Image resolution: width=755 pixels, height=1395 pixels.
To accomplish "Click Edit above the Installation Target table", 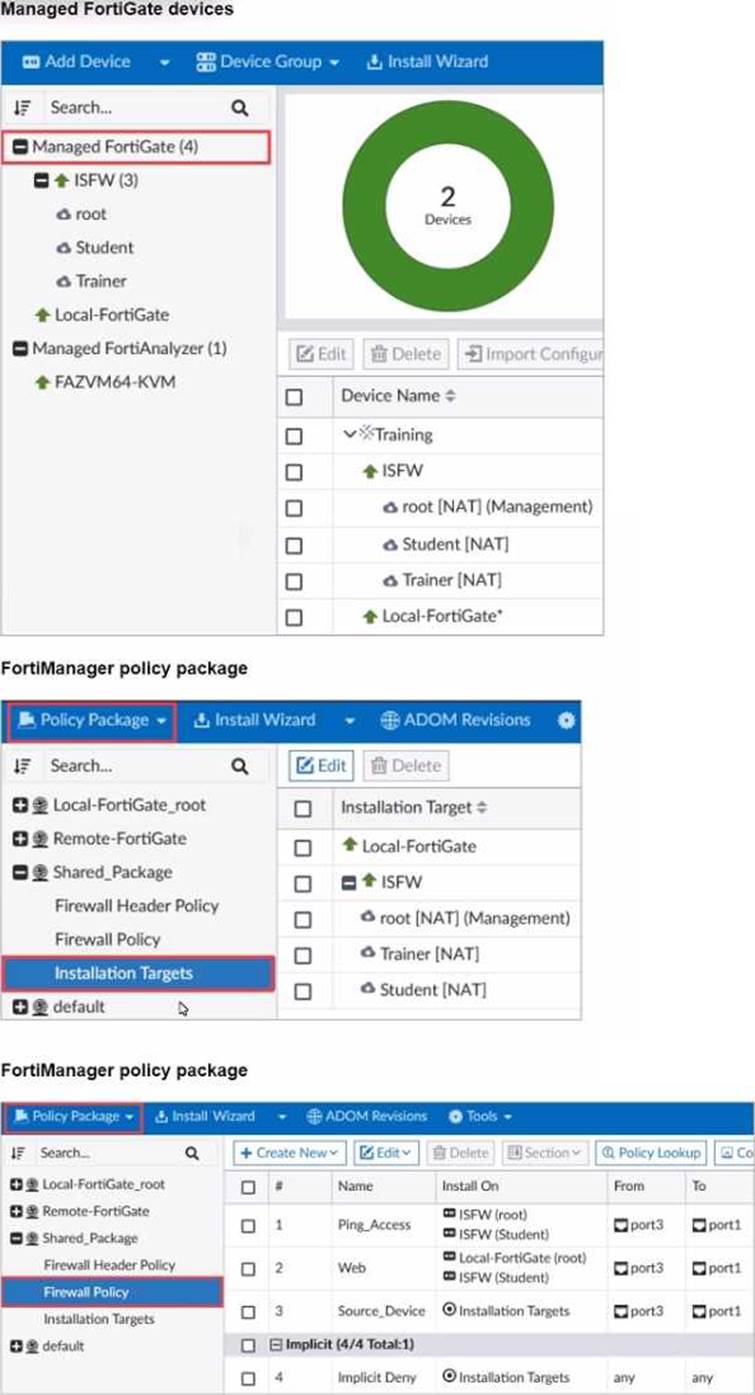I will pyautogui.click(x=322, y=766).
